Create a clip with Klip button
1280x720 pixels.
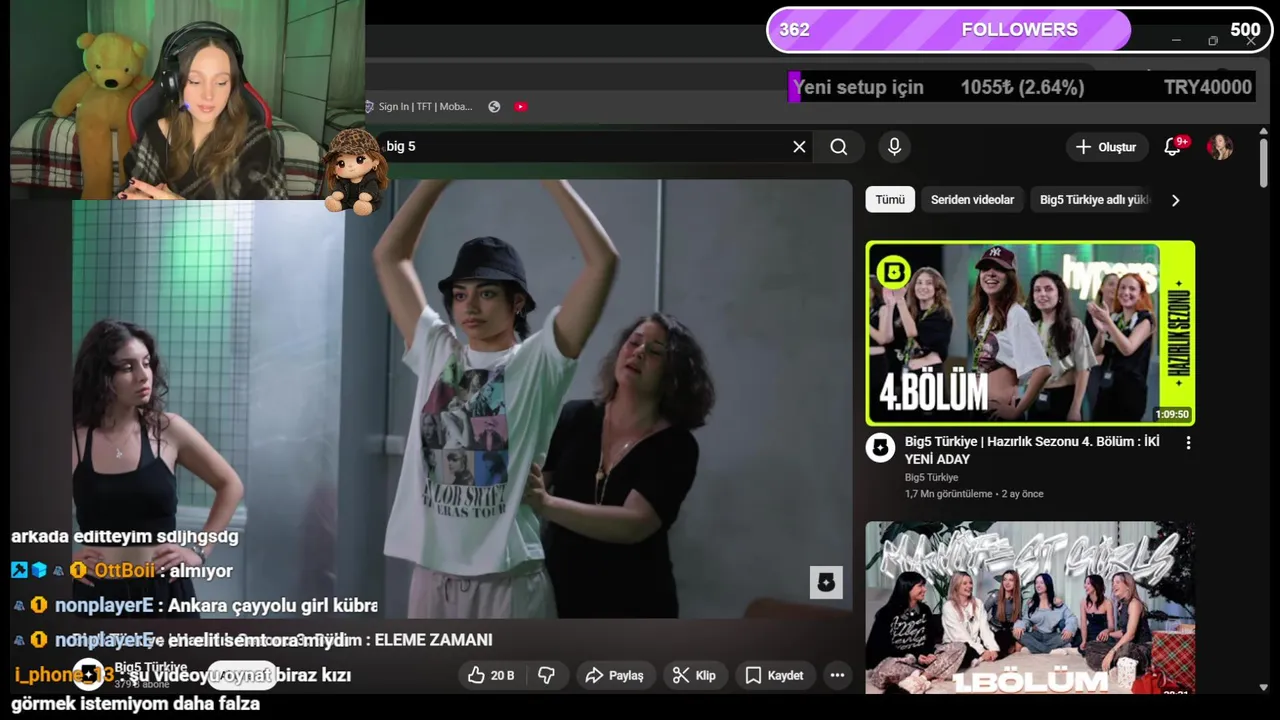click(694, 676)
